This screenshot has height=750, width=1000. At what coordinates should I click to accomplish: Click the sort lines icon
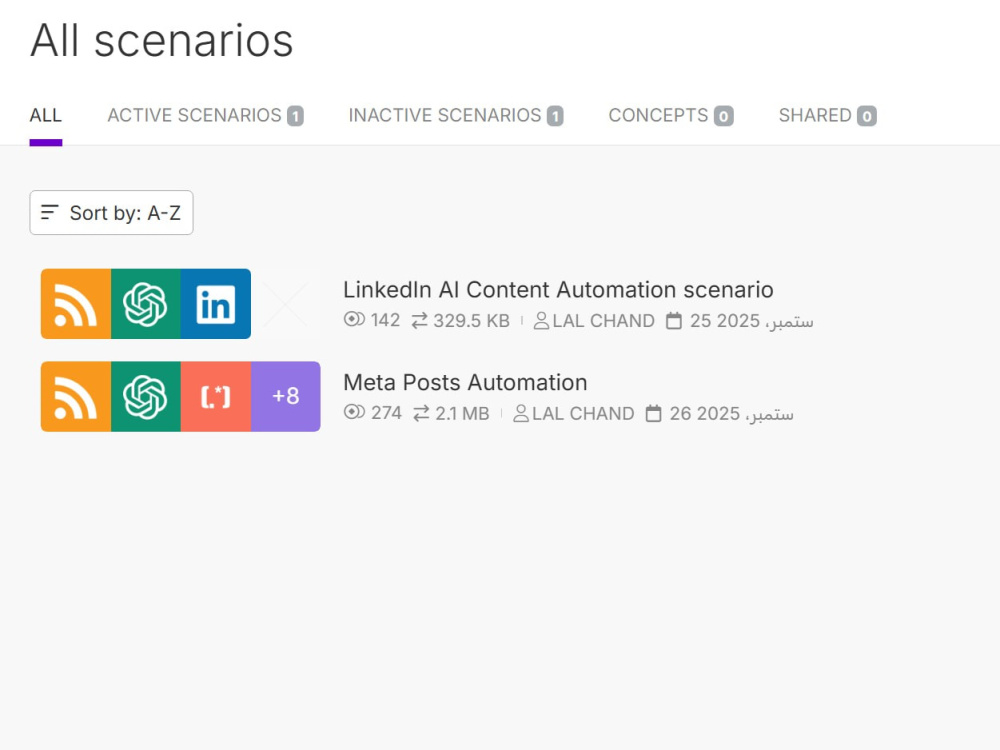(50, 213)
